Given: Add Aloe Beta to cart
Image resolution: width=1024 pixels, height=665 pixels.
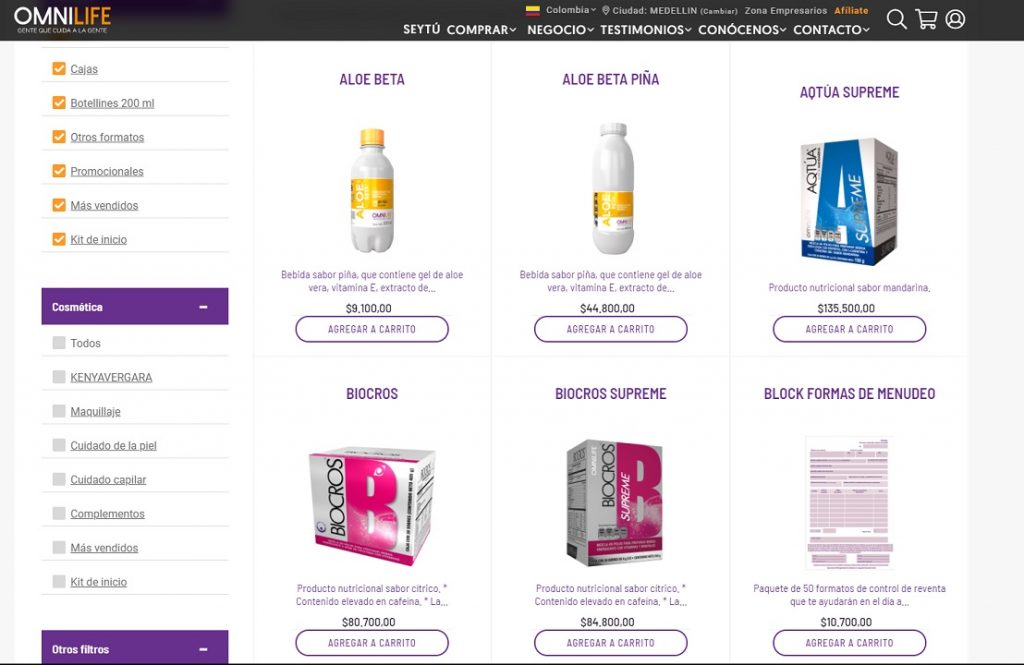Looking at the screenshot, I should point(372,329).
